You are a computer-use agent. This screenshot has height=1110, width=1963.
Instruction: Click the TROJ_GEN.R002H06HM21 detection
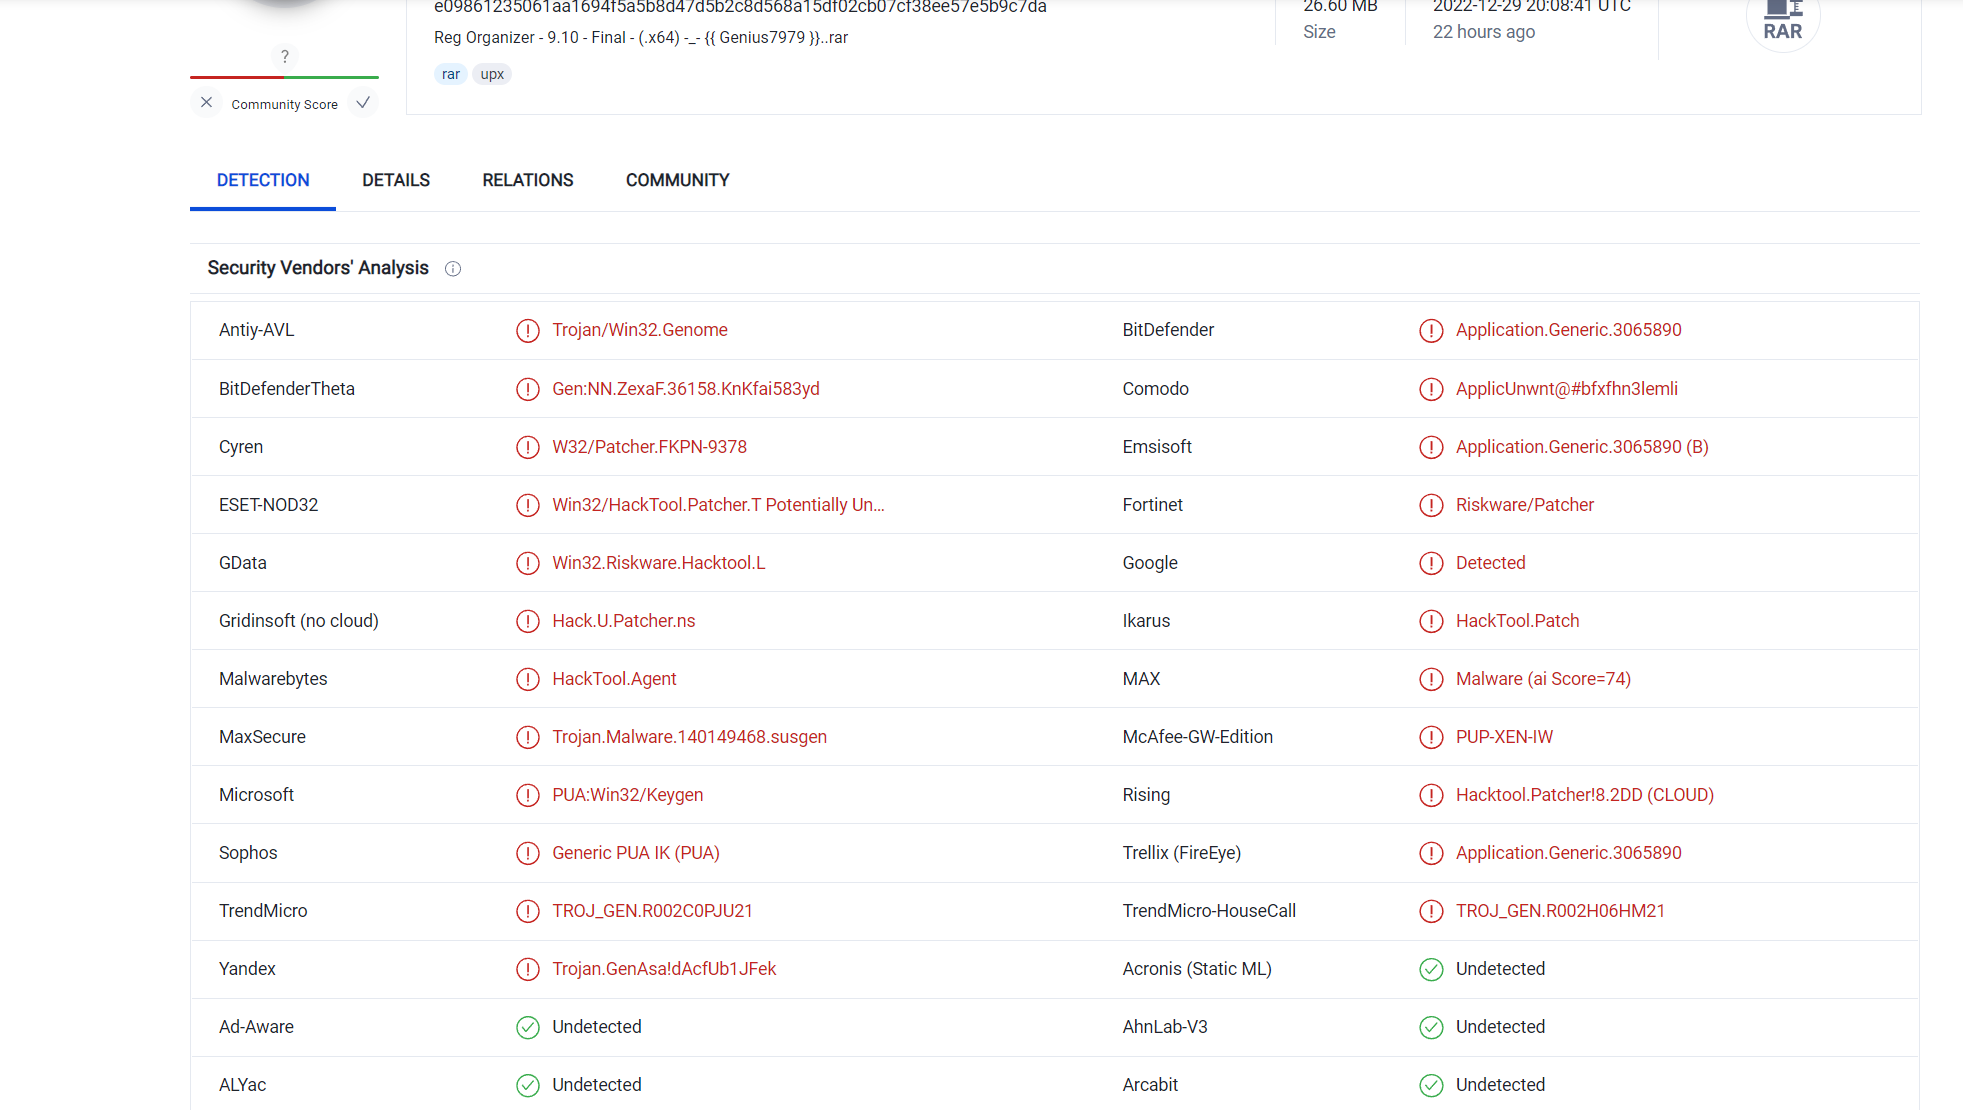click(1560, 911)
